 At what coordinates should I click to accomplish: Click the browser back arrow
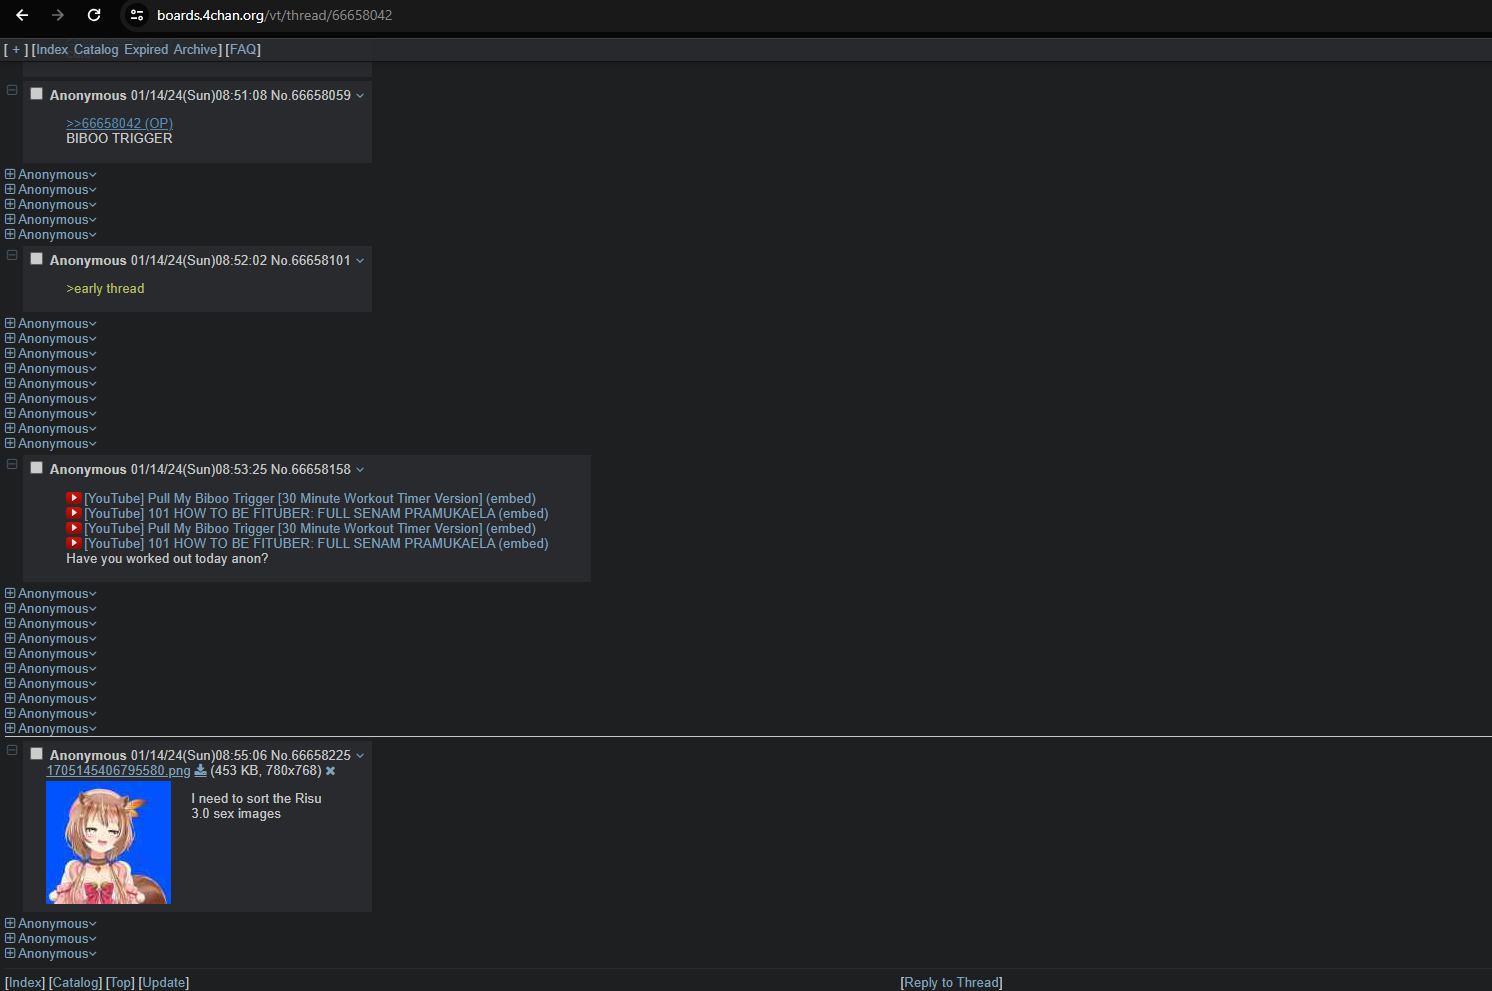(x=22, y=15)
